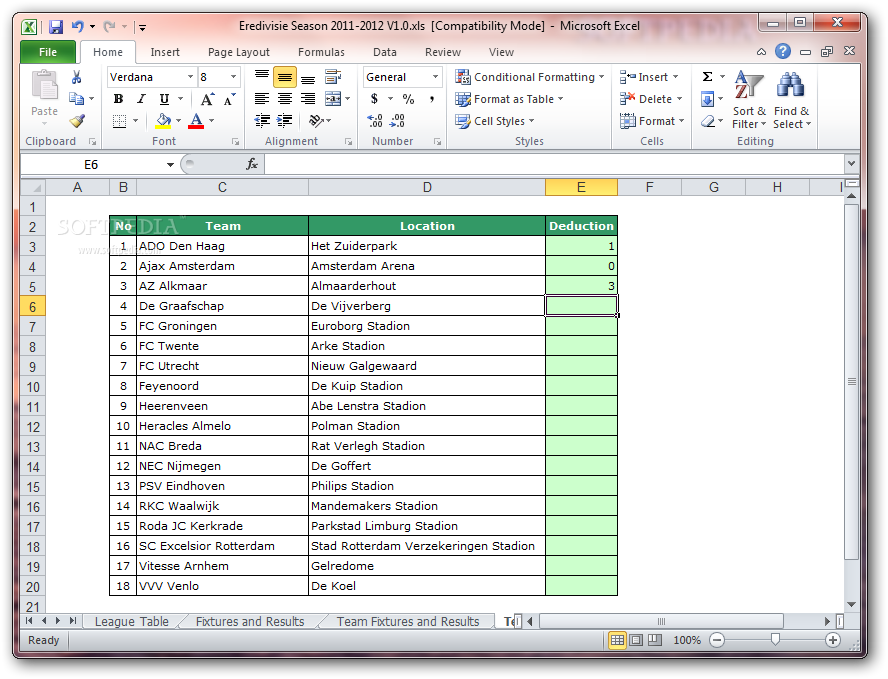888x679 pixels.
Task: Decrease indent of cell content
Action: (x=262, y=121)
